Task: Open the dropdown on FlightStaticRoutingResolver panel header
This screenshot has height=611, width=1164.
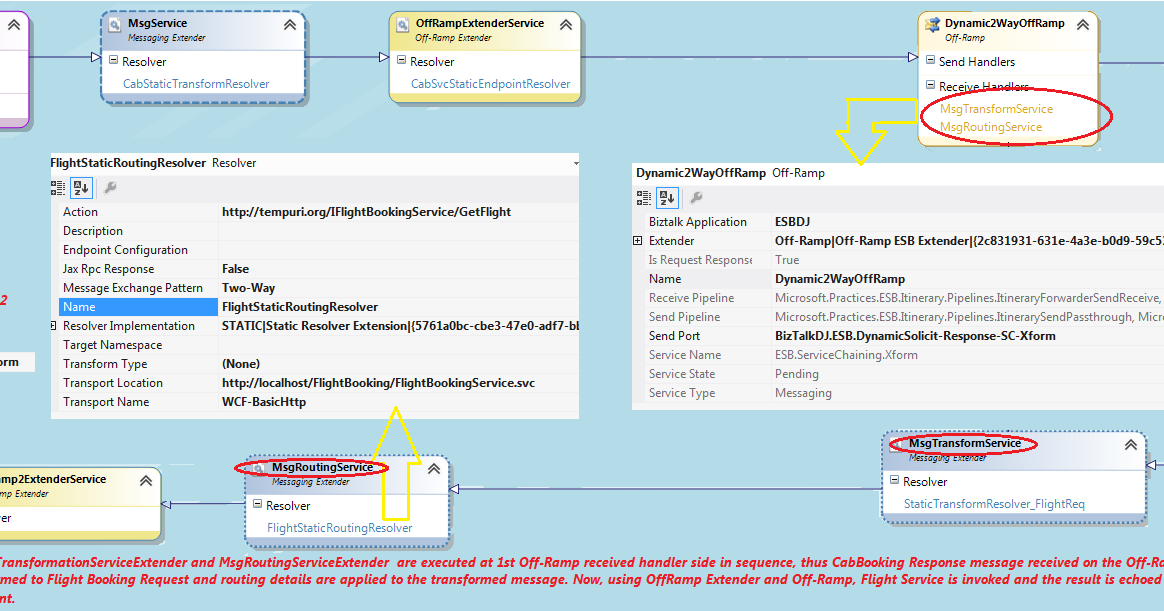Action: tap(574, 163)
